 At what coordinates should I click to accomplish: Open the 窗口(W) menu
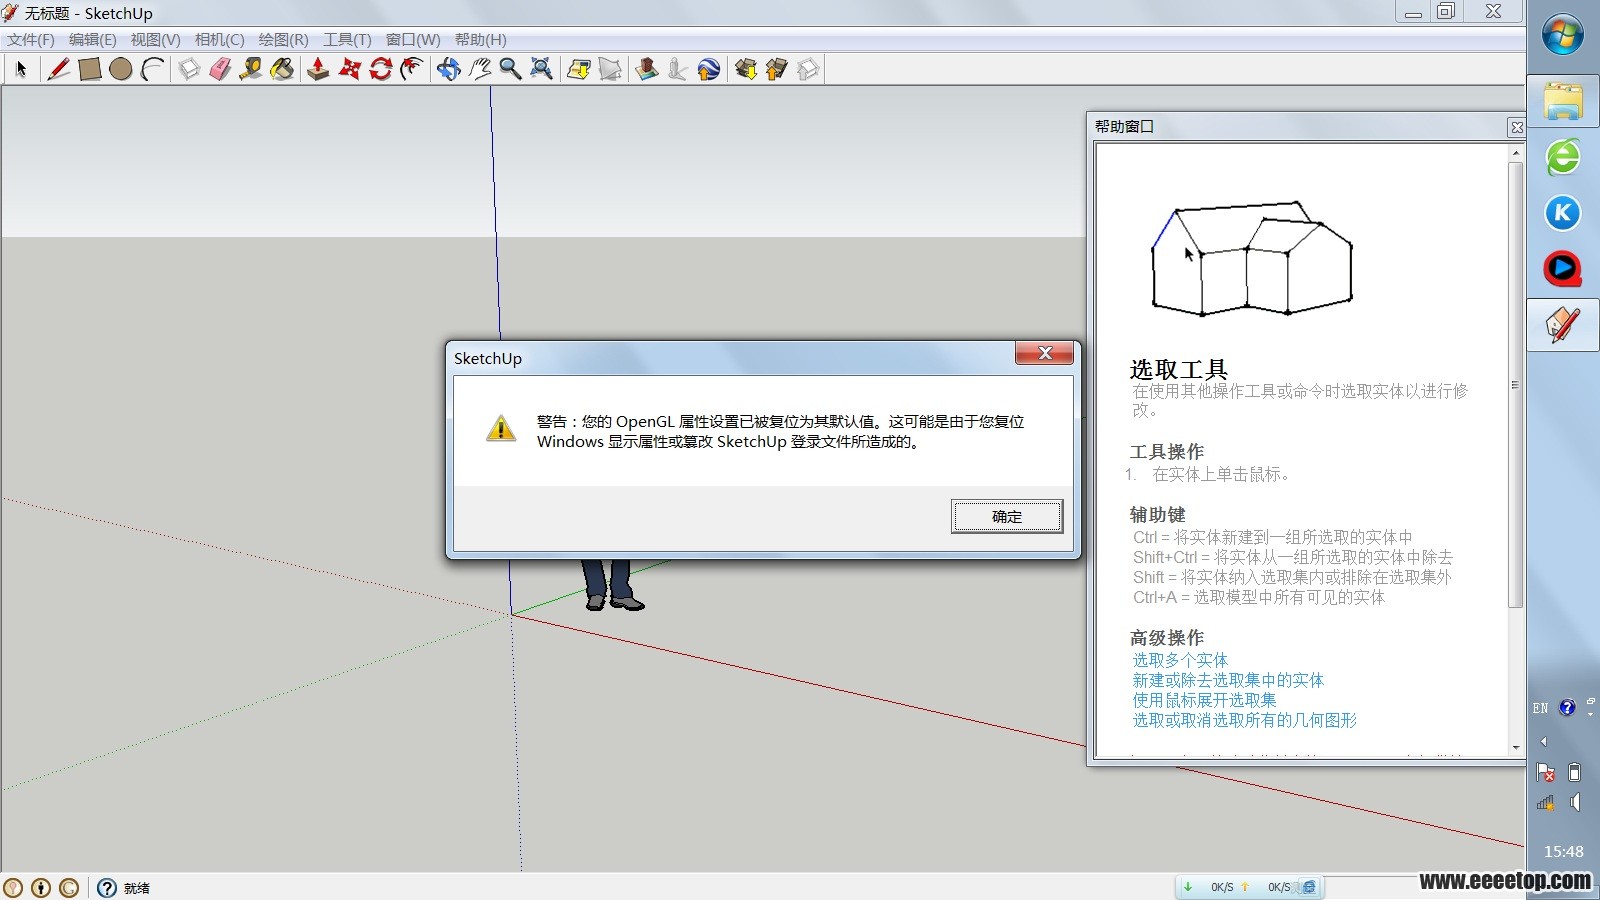point(413,40)
